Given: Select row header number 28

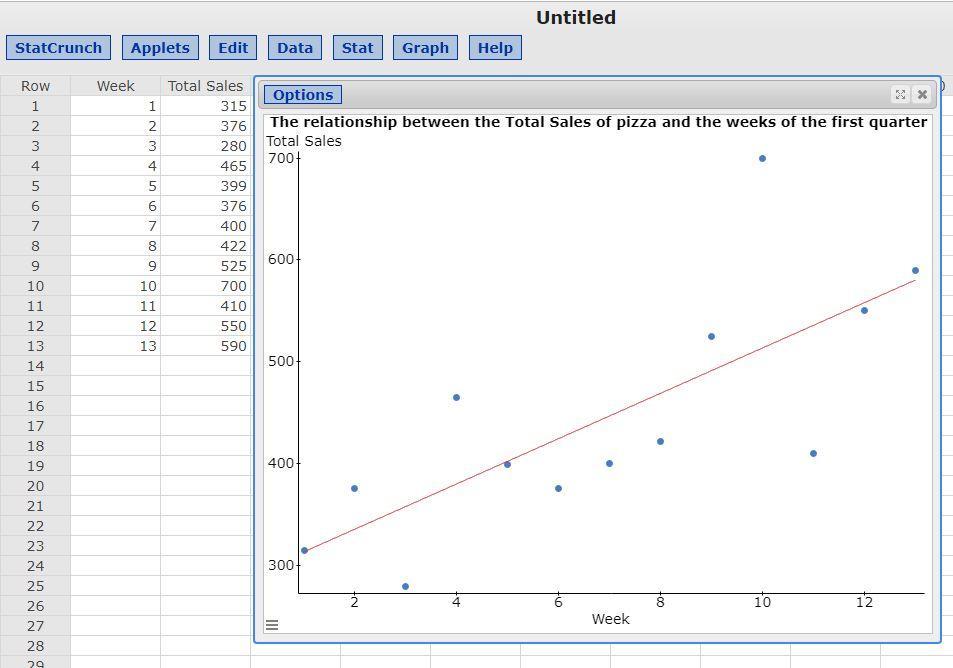Looking at the screenshot, I should coord(35,646).
